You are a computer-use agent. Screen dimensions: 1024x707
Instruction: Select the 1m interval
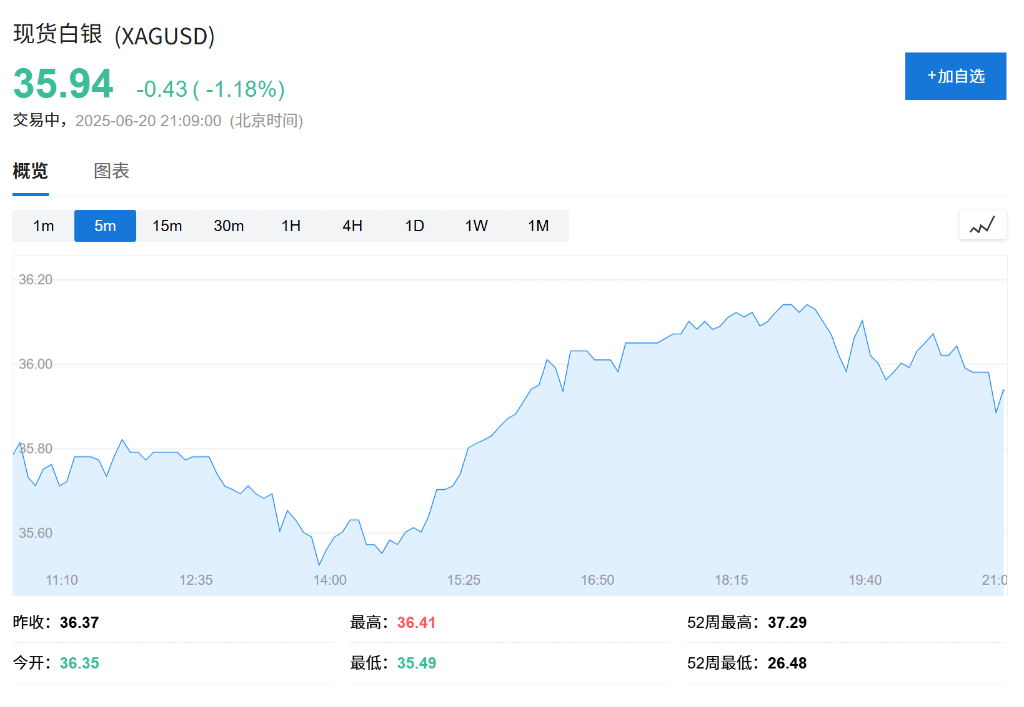point(43,226)
